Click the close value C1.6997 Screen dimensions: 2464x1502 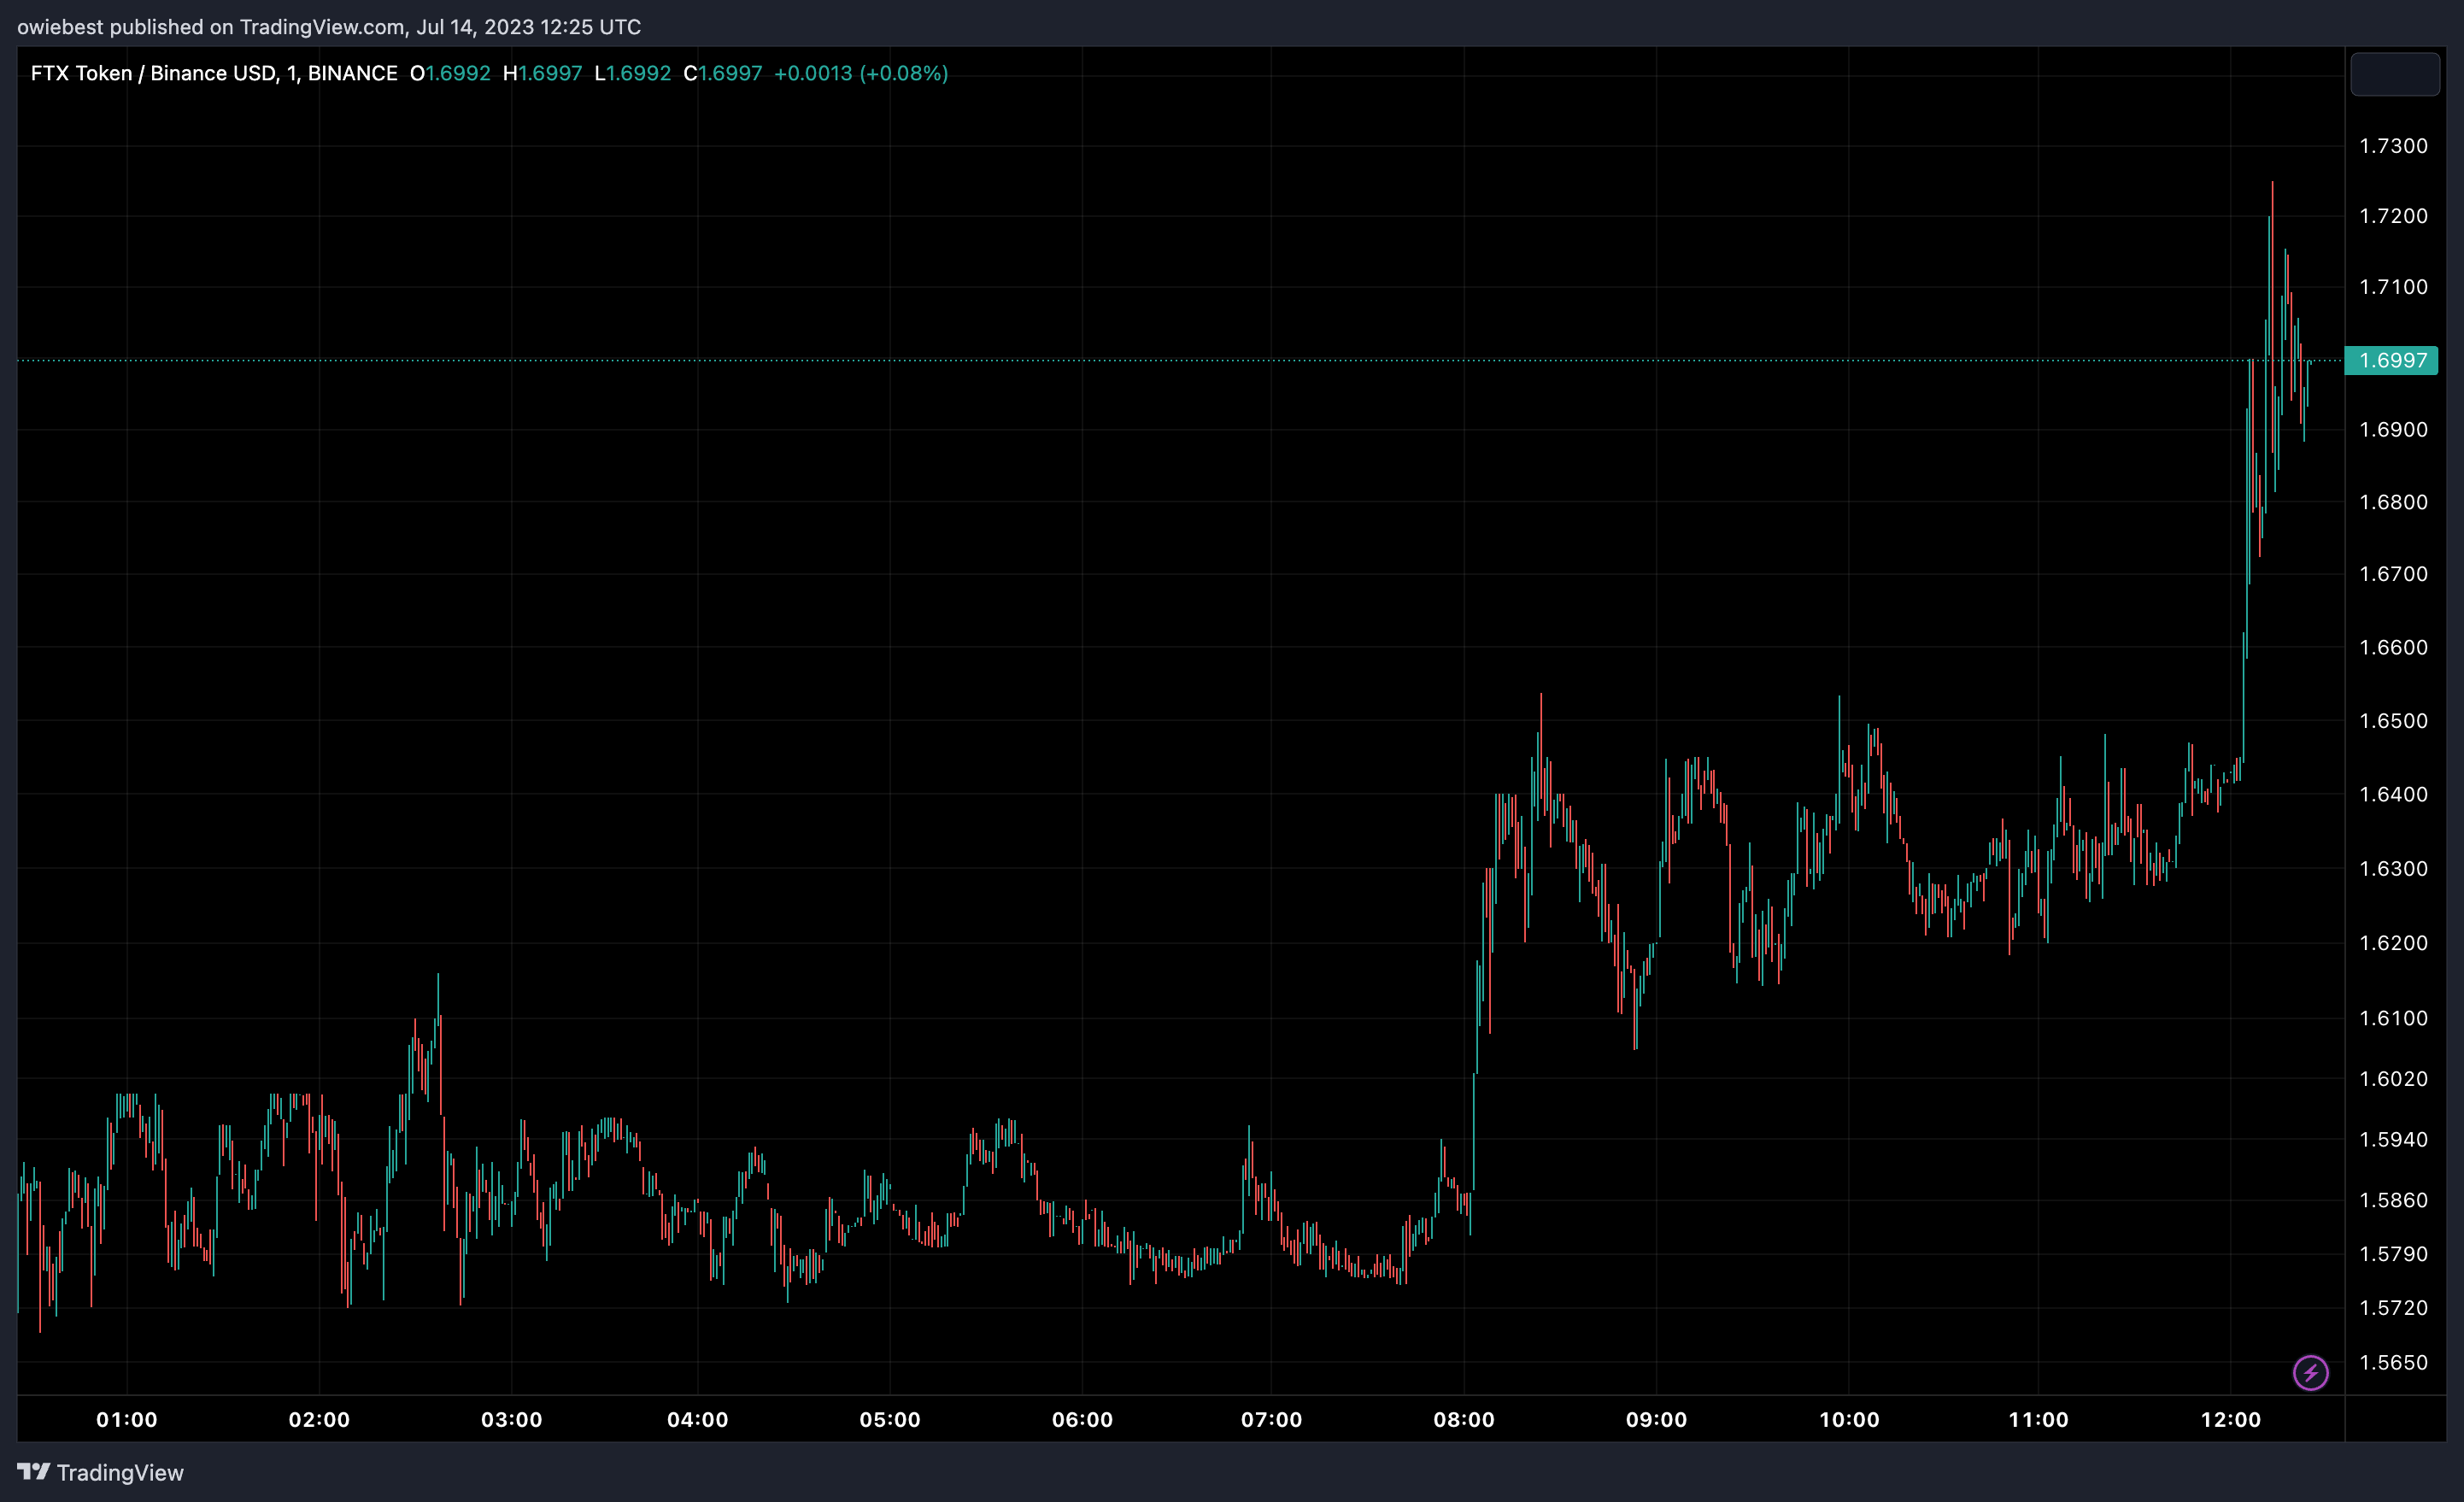tap(722, 73)
